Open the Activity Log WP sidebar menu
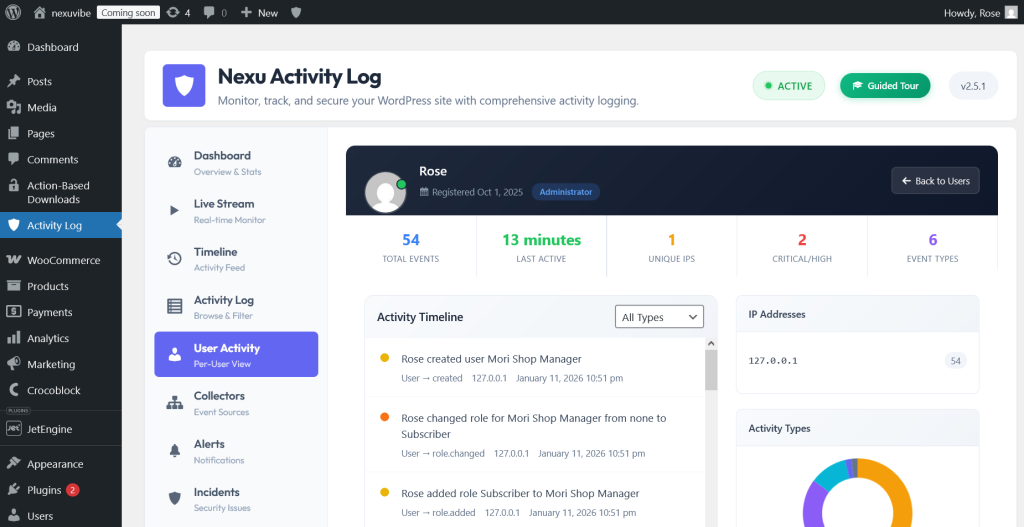 [61, 225]
